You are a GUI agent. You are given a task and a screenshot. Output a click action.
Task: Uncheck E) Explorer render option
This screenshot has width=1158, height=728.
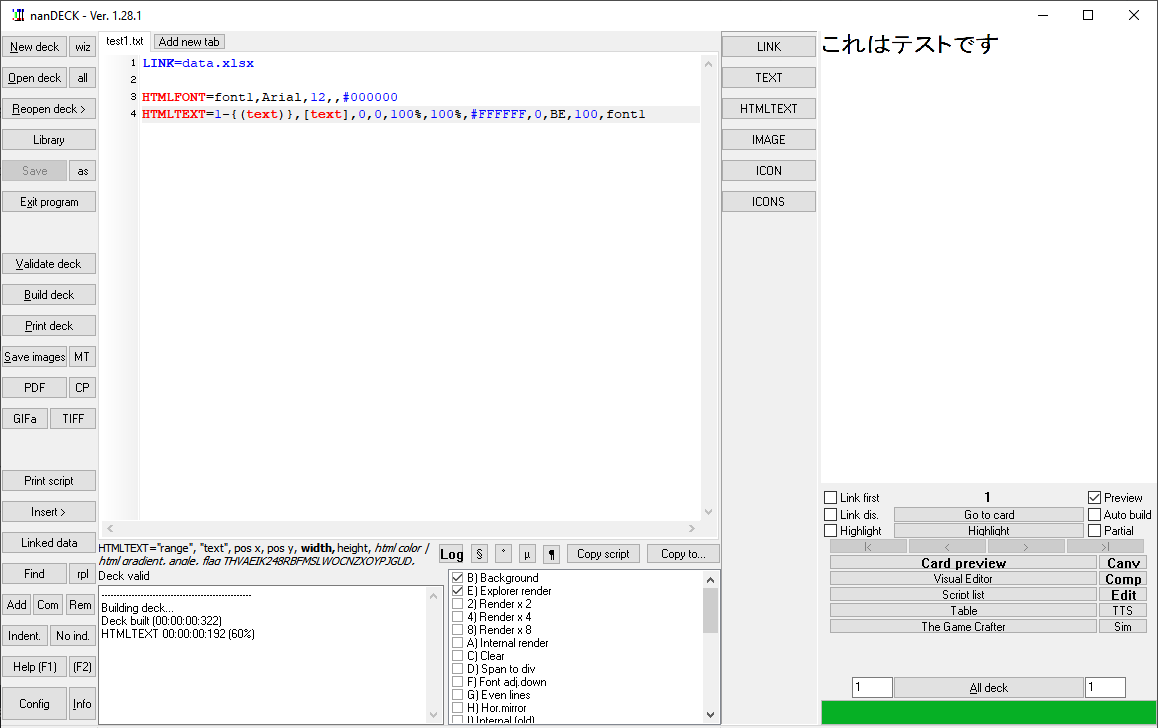458,591
